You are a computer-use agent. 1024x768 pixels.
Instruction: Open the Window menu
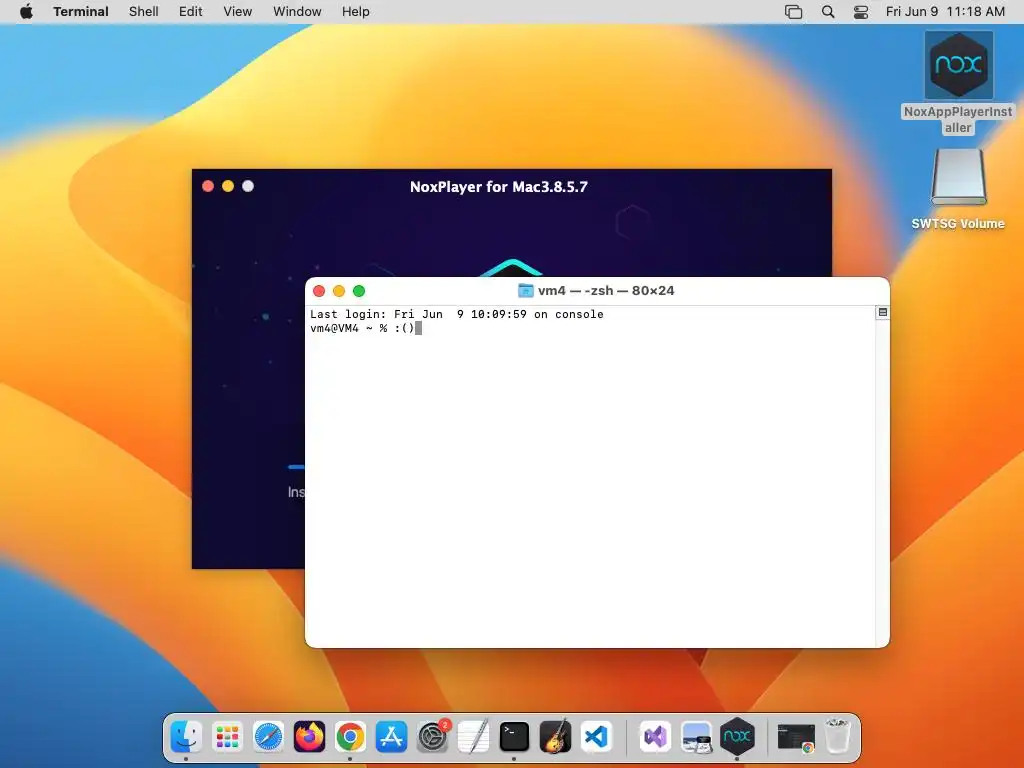[x=297, y=11]
